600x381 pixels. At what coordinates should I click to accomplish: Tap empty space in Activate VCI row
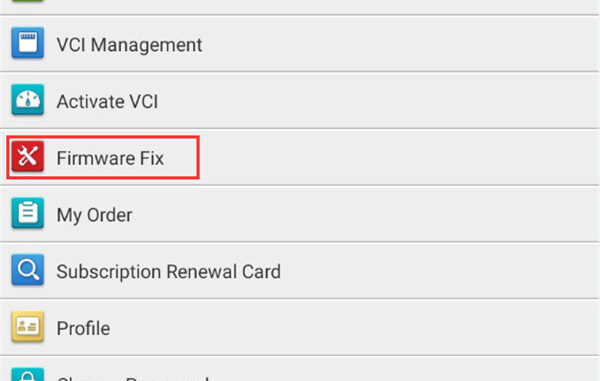[x=383, y=100]
